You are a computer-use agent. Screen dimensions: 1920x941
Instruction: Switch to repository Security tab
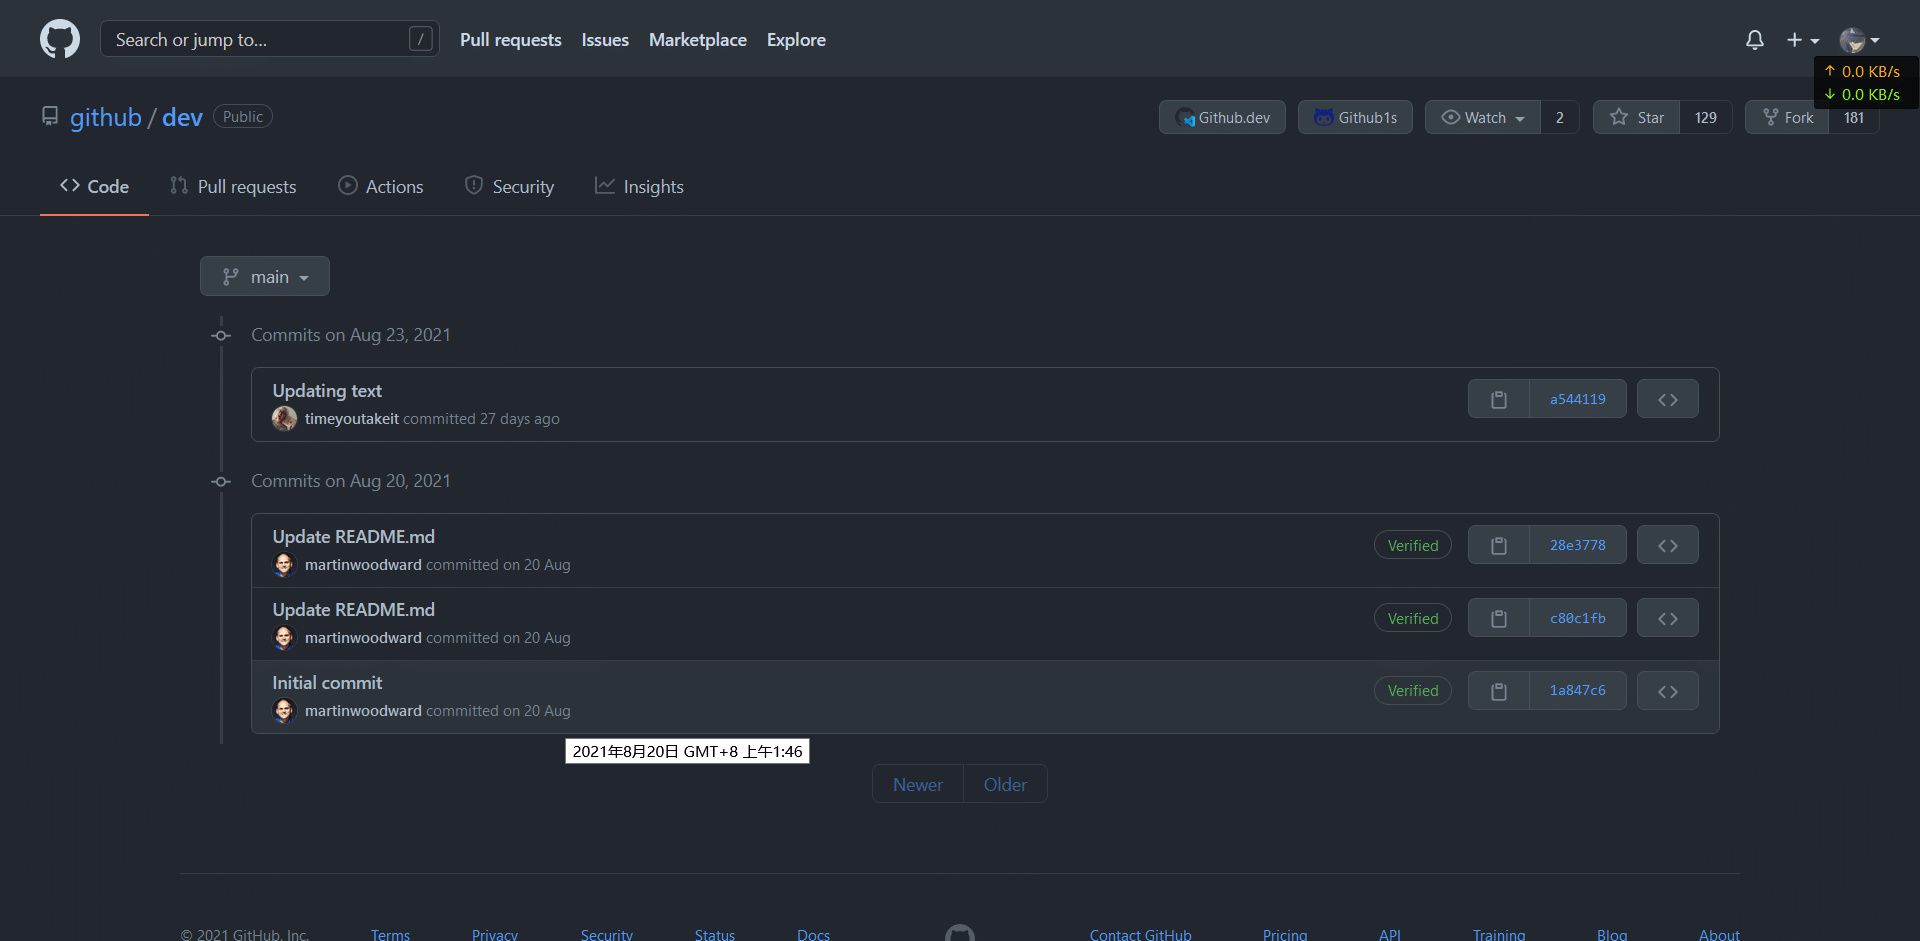click(509, 186)
